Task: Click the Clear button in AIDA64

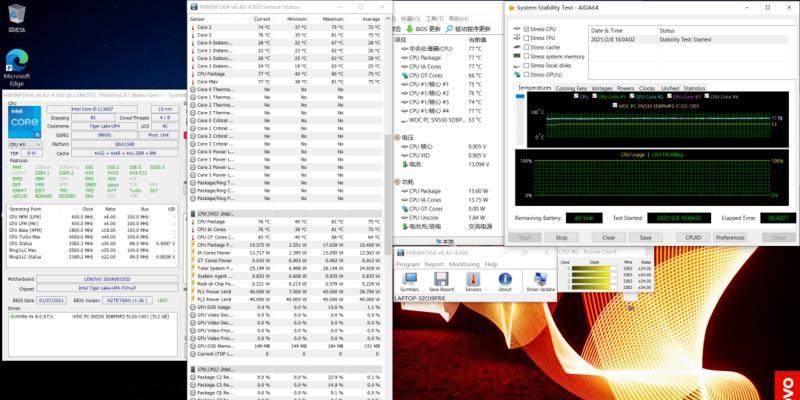Action: tap(609, 237)
